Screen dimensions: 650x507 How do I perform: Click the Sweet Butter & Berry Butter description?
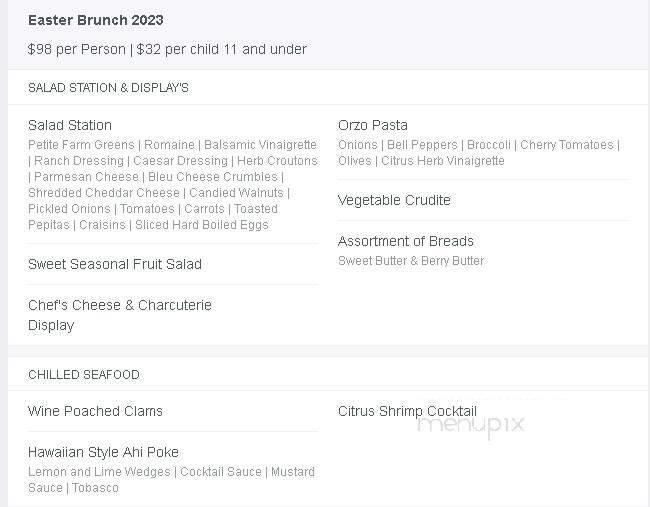tap(411, 261)
